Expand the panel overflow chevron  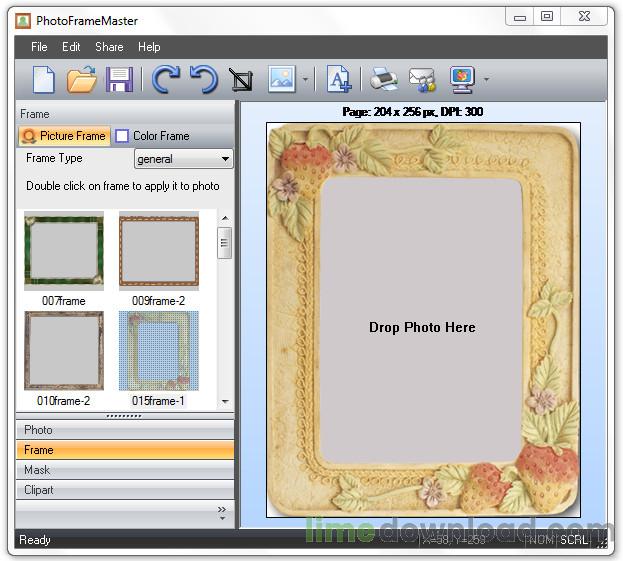pos(222,512)
